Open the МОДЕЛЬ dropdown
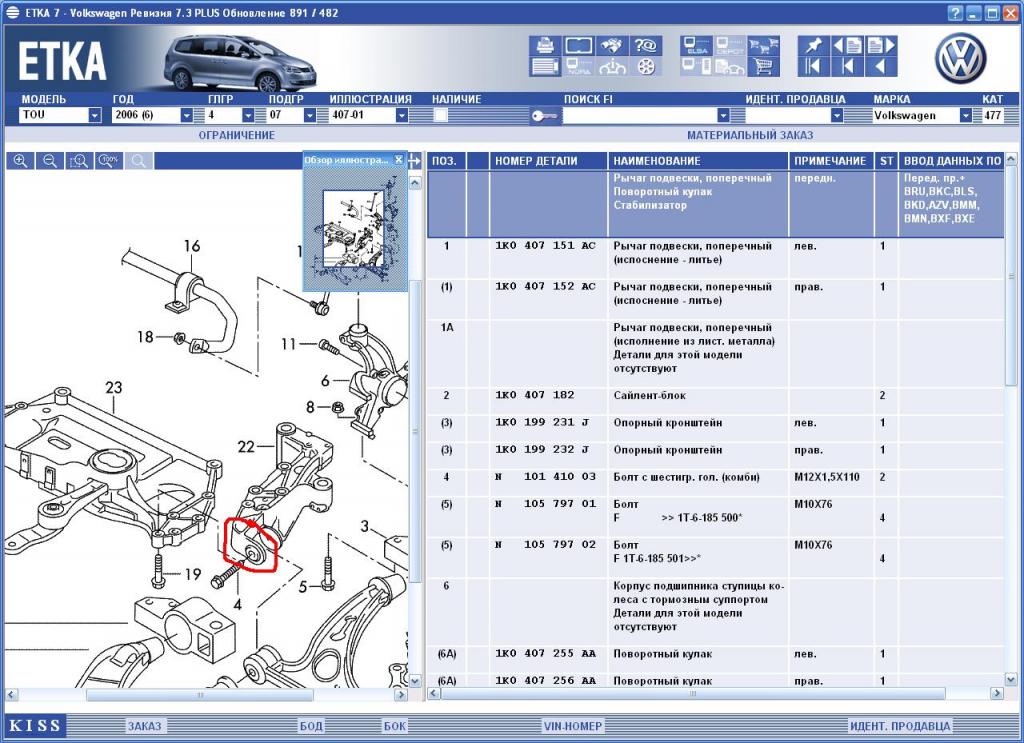The width and height of the screenshot is (1024, 743). pos(95,115)
